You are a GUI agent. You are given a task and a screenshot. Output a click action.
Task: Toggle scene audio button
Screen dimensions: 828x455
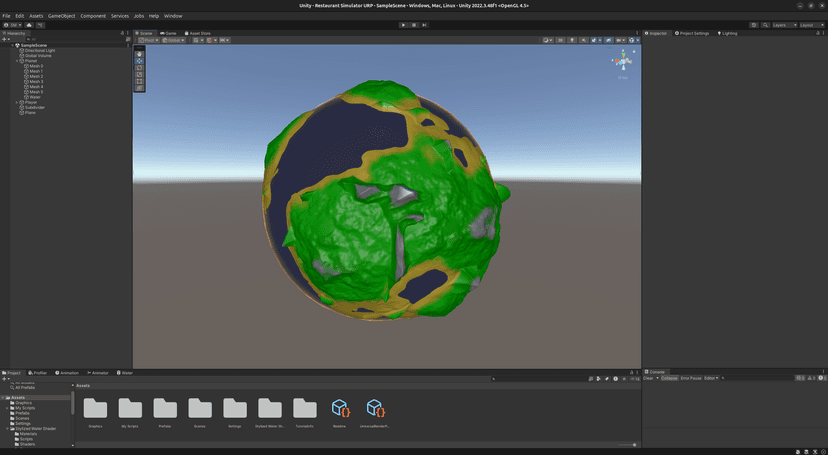coord(584,40)
